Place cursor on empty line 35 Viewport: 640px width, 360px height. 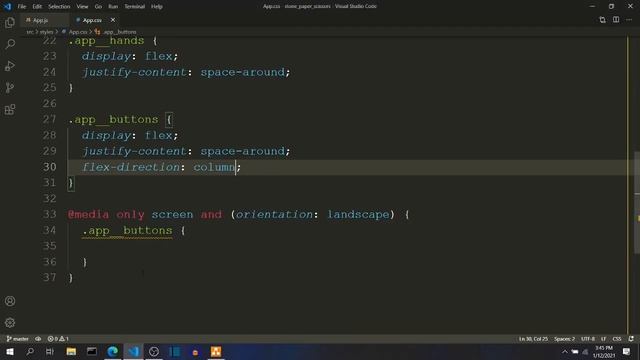pos(347,246)
